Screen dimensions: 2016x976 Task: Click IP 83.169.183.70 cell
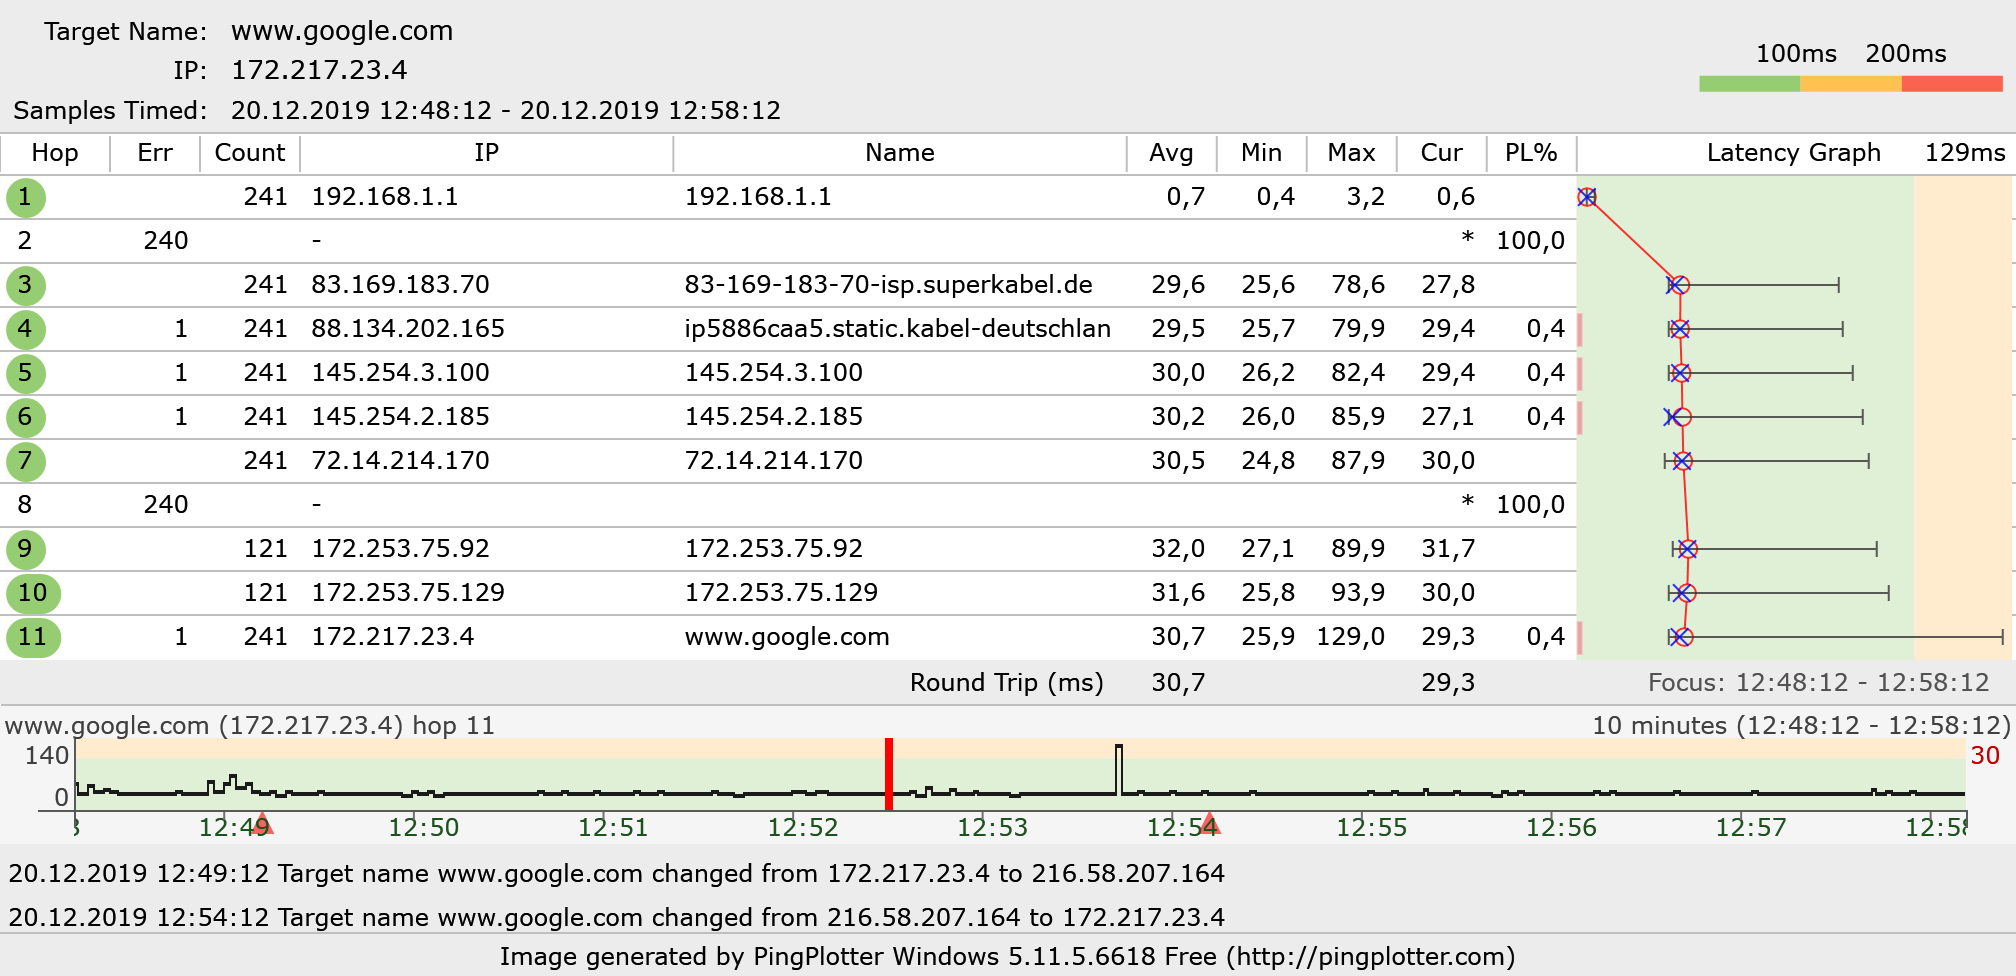(400, 285)
